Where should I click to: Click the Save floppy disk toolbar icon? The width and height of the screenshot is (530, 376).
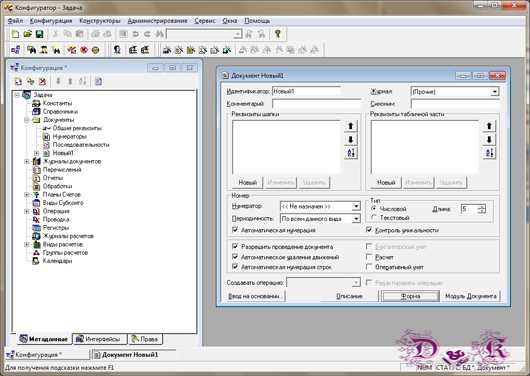pyautogui.click(x=40, y=34)
